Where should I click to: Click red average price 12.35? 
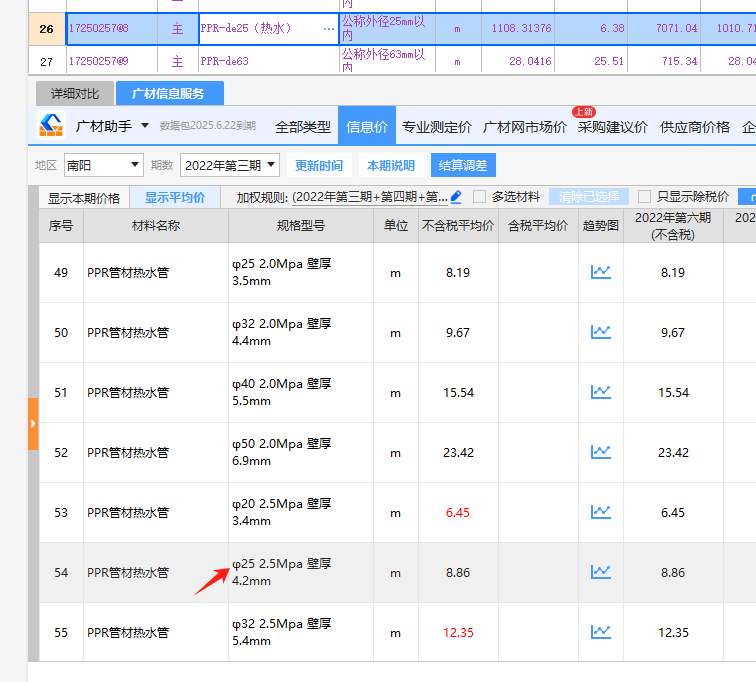click(458, 632)
